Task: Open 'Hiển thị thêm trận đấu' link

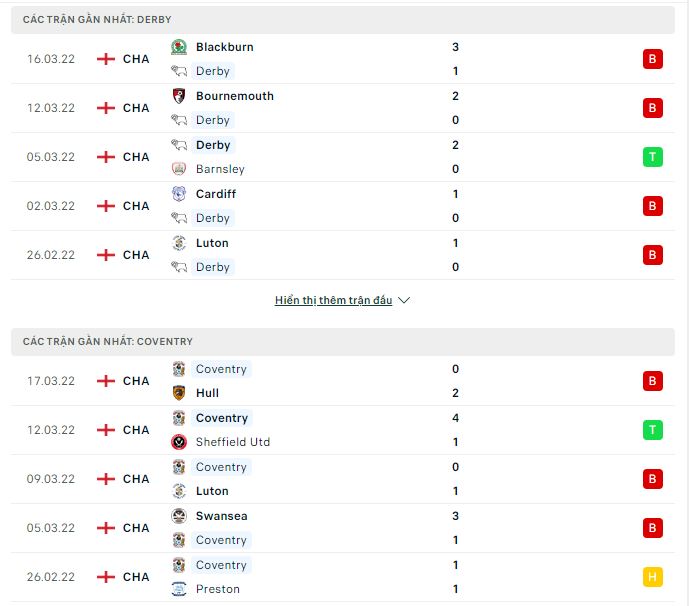Action: (x=334, y=300)
